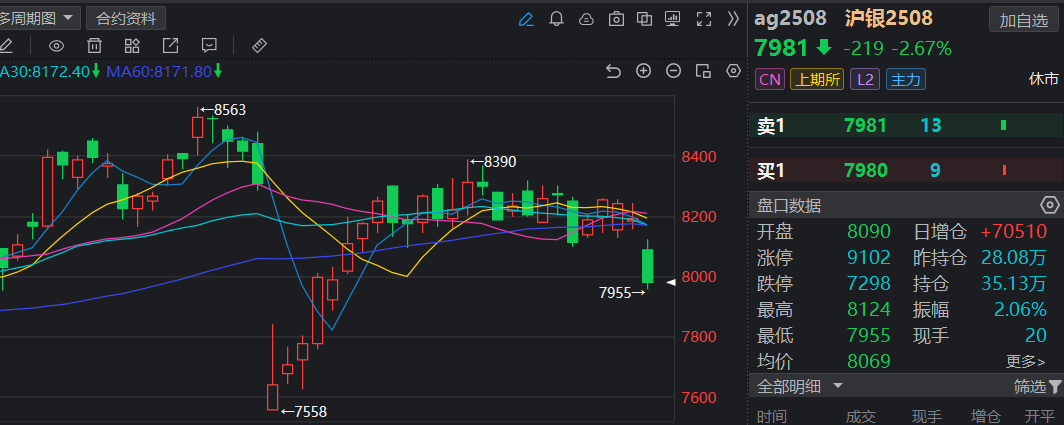Click the cloud sync icon
Screen dimensions: 1064x425
point(586,19)
